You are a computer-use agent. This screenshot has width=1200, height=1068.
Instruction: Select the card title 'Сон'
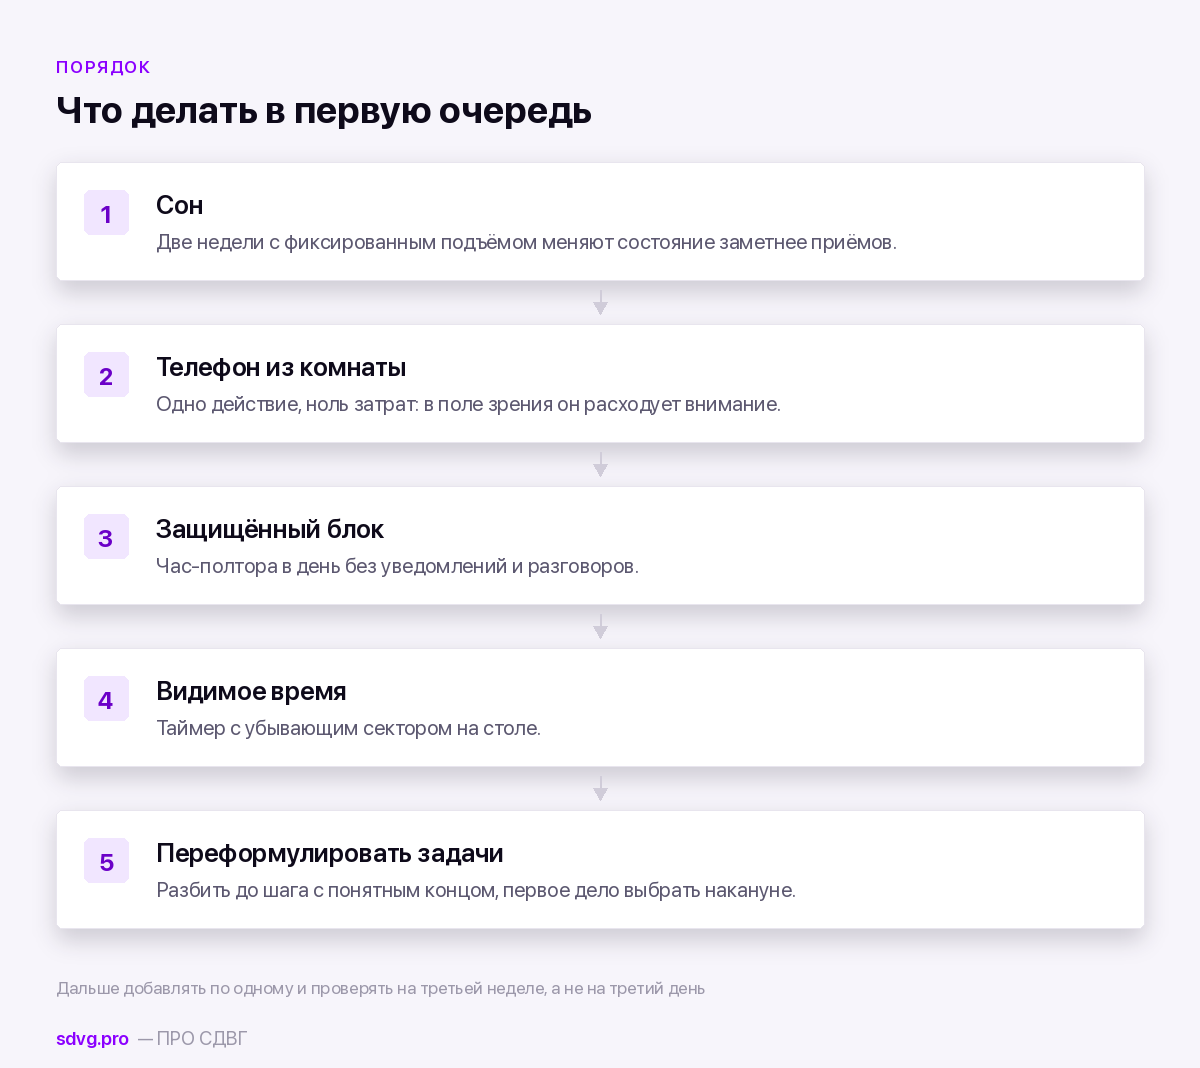pos(180,205)
